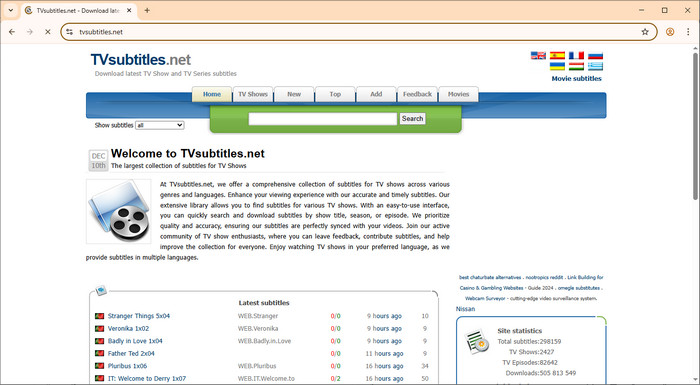
Task: View site information icon in address bar
Action: [69, 32]
